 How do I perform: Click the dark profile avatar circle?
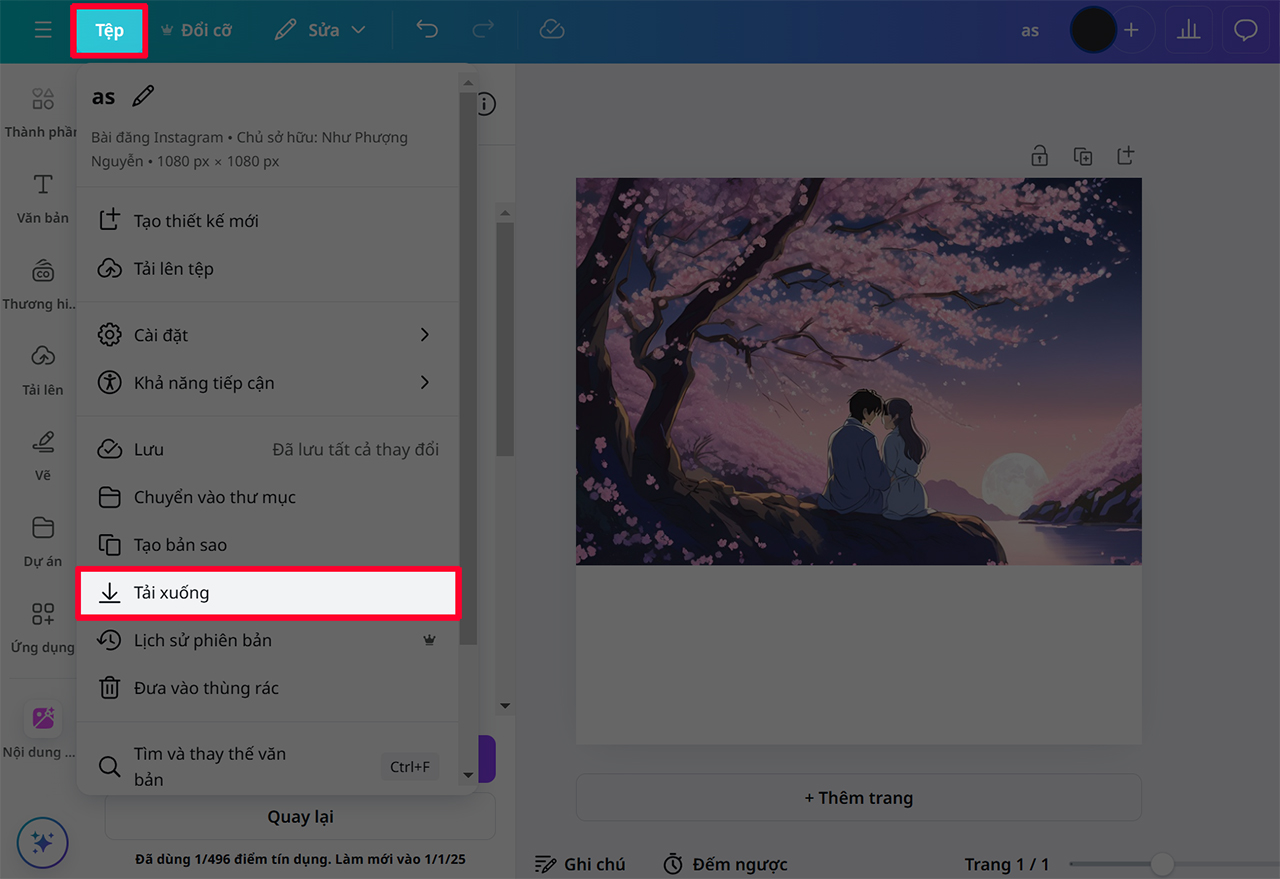click(1092, 30)
